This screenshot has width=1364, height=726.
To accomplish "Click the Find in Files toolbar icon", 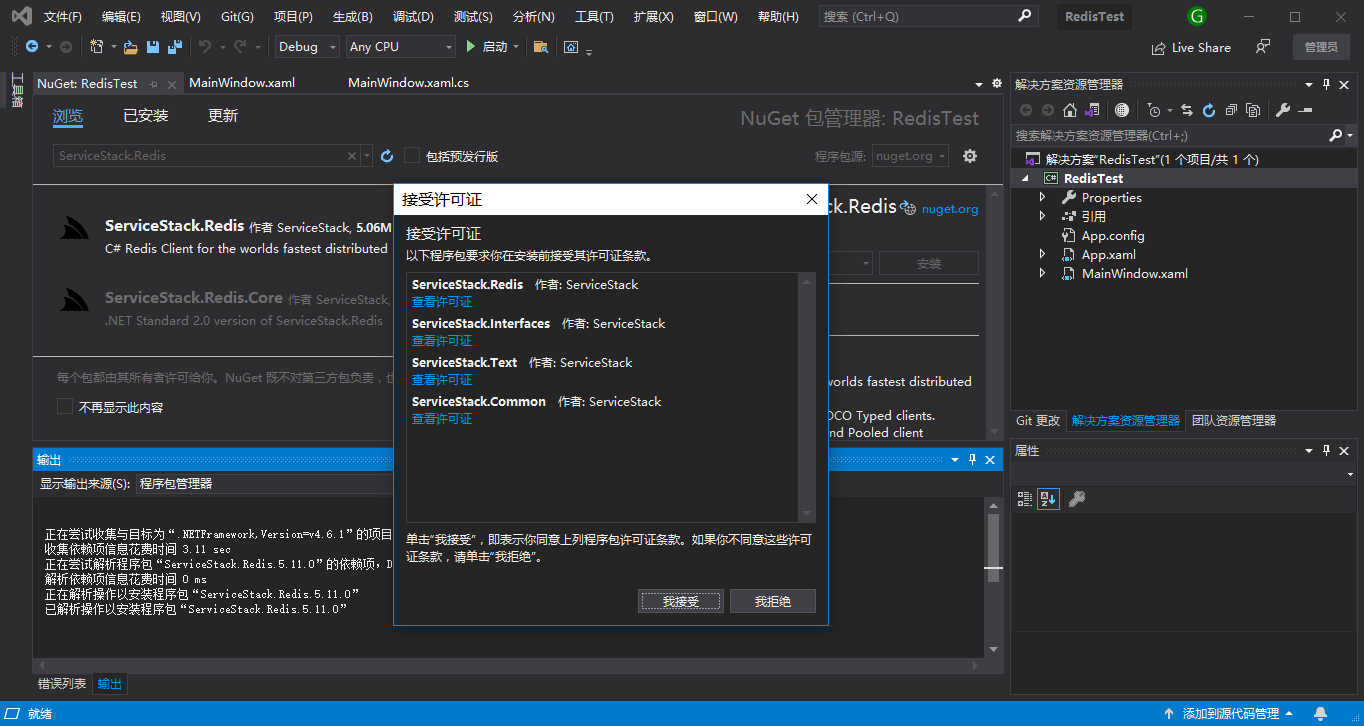I will tap(541, 47).
